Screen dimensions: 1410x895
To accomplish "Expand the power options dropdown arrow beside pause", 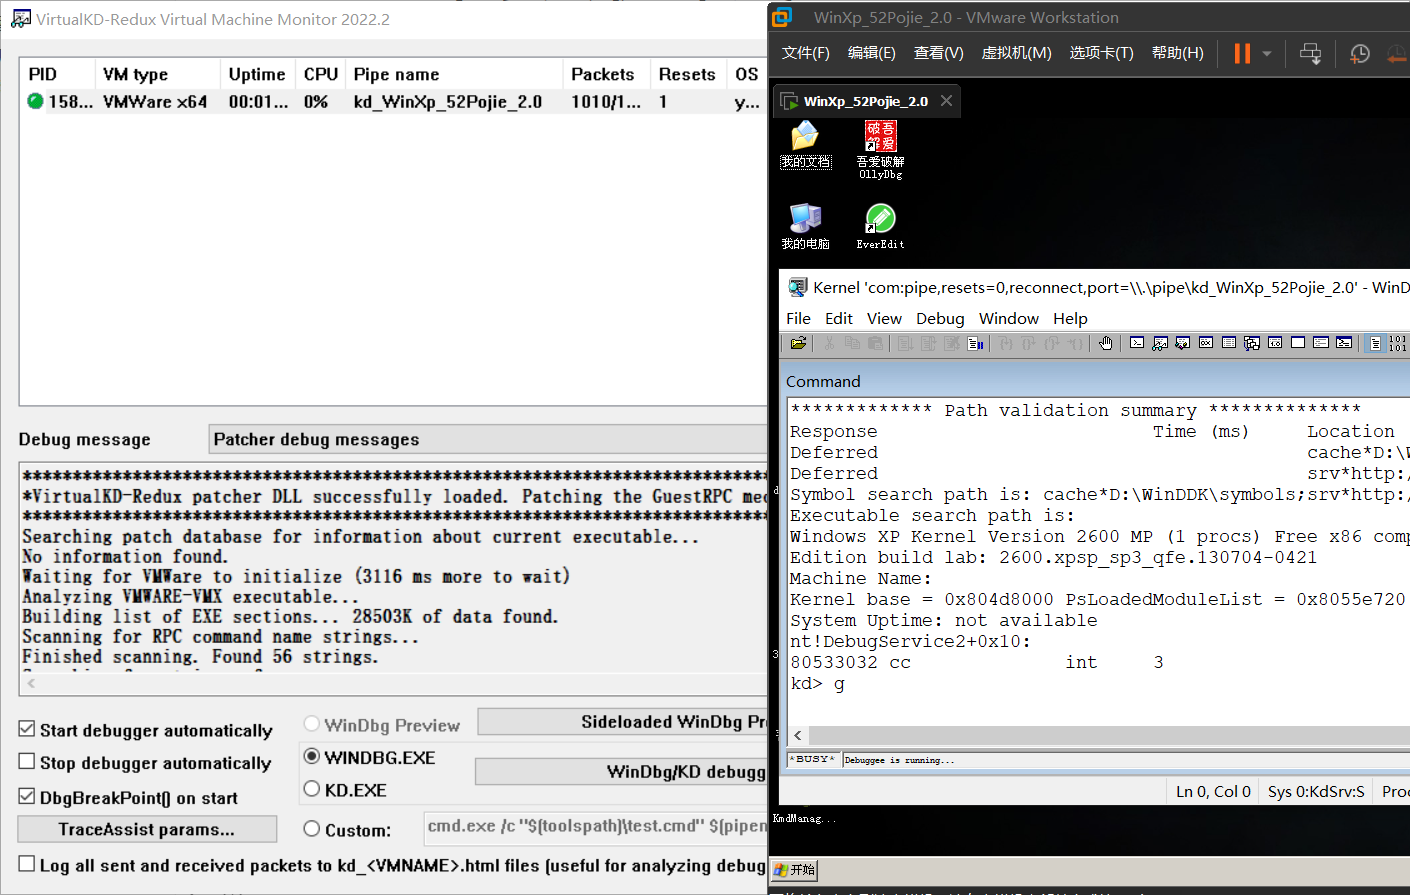I will [x=1267, y=54].
